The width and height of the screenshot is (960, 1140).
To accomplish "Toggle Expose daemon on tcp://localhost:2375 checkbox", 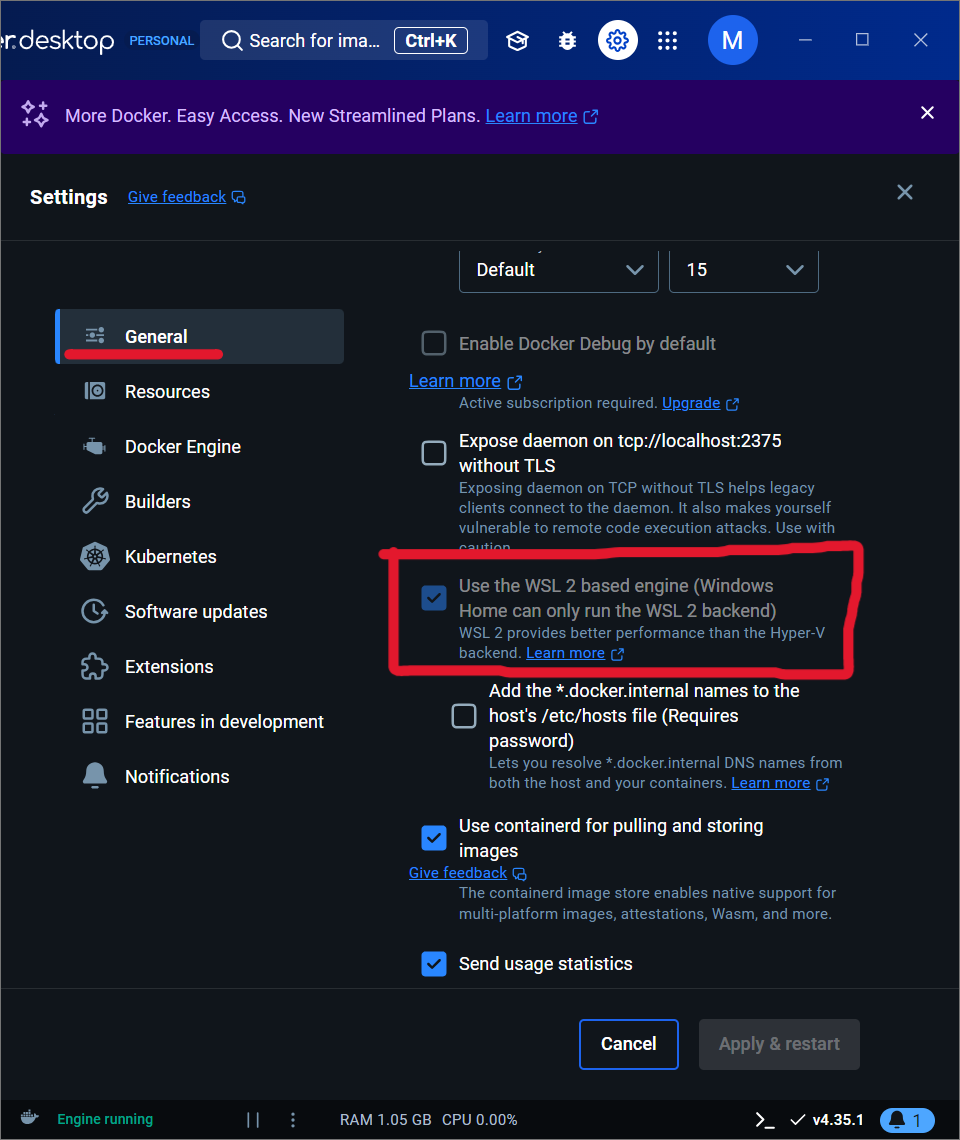I will [434, 453].
